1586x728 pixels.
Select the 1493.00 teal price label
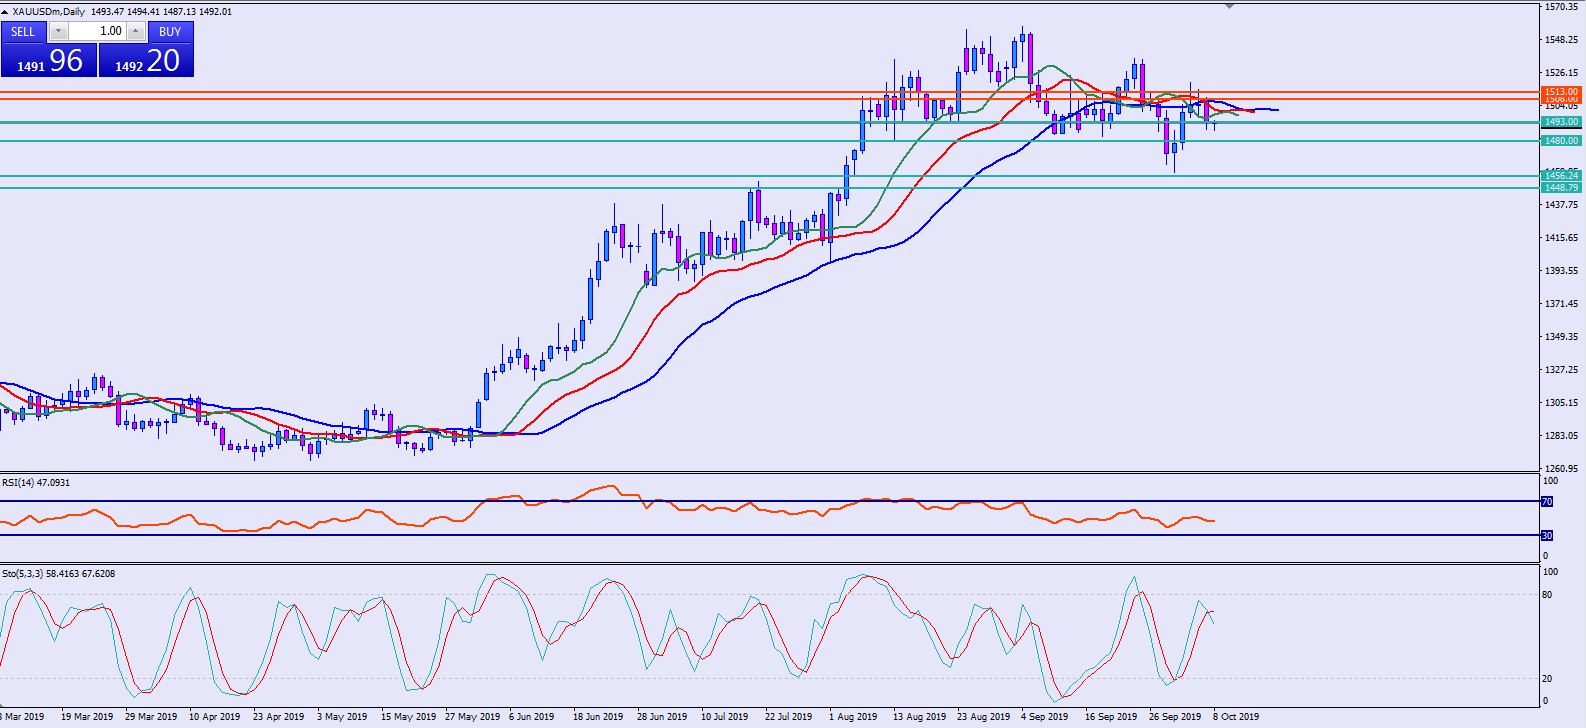click(1560, 122)
